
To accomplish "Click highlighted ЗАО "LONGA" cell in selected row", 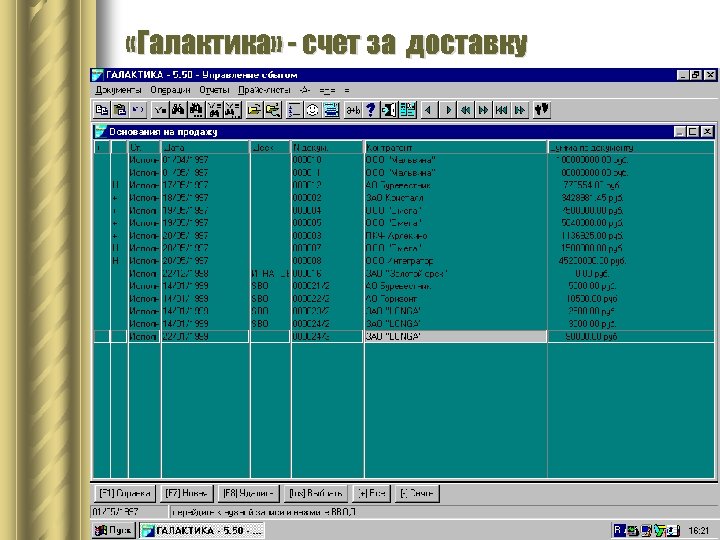I will (456, 336).
